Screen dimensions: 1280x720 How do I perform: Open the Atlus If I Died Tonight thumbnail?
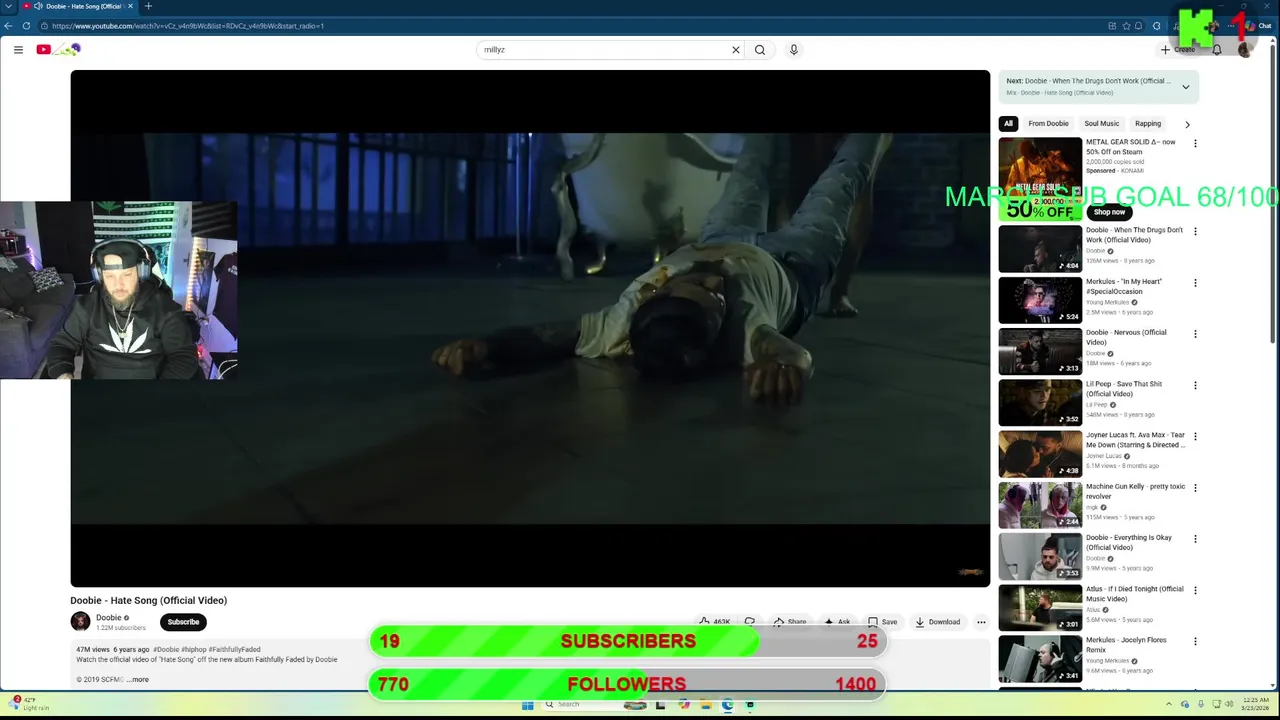pyautogui.click(x=1040, y=607)
